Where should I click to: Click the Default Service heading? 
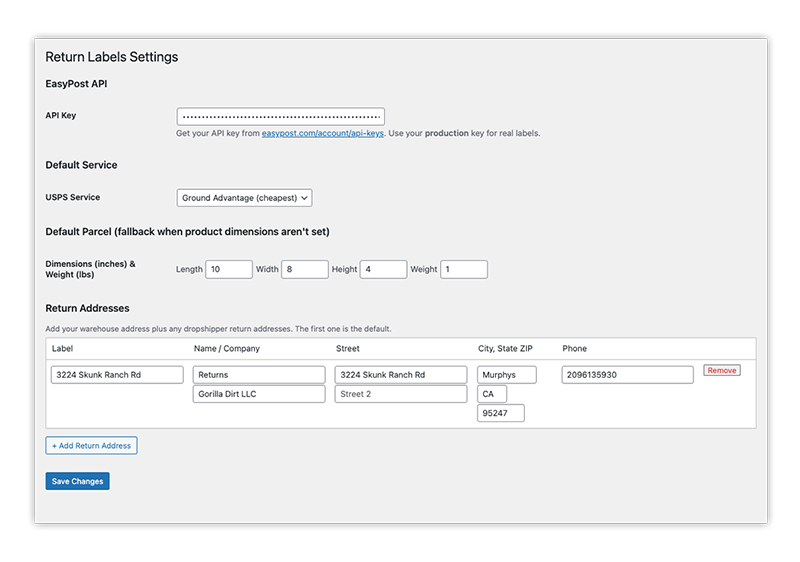click(81, 165)
